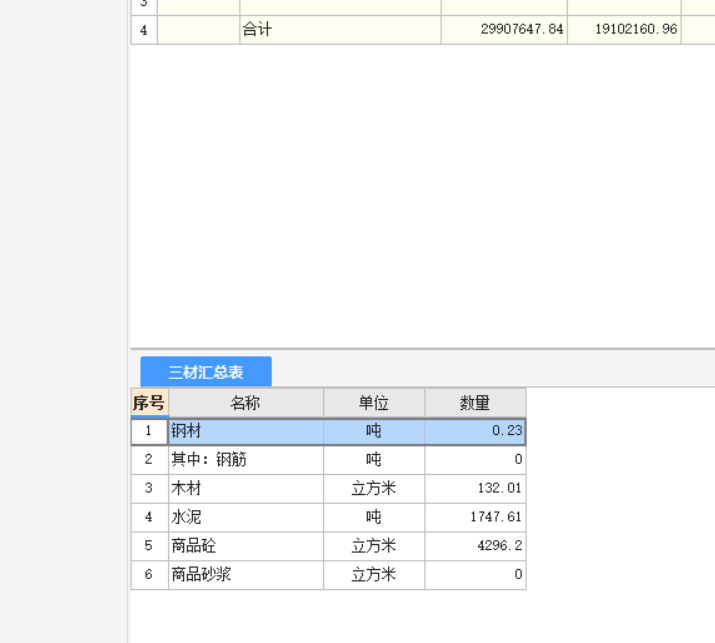Select the 木材 name cell
This screenshot has width=715, height=643.
tap(246, 488)
